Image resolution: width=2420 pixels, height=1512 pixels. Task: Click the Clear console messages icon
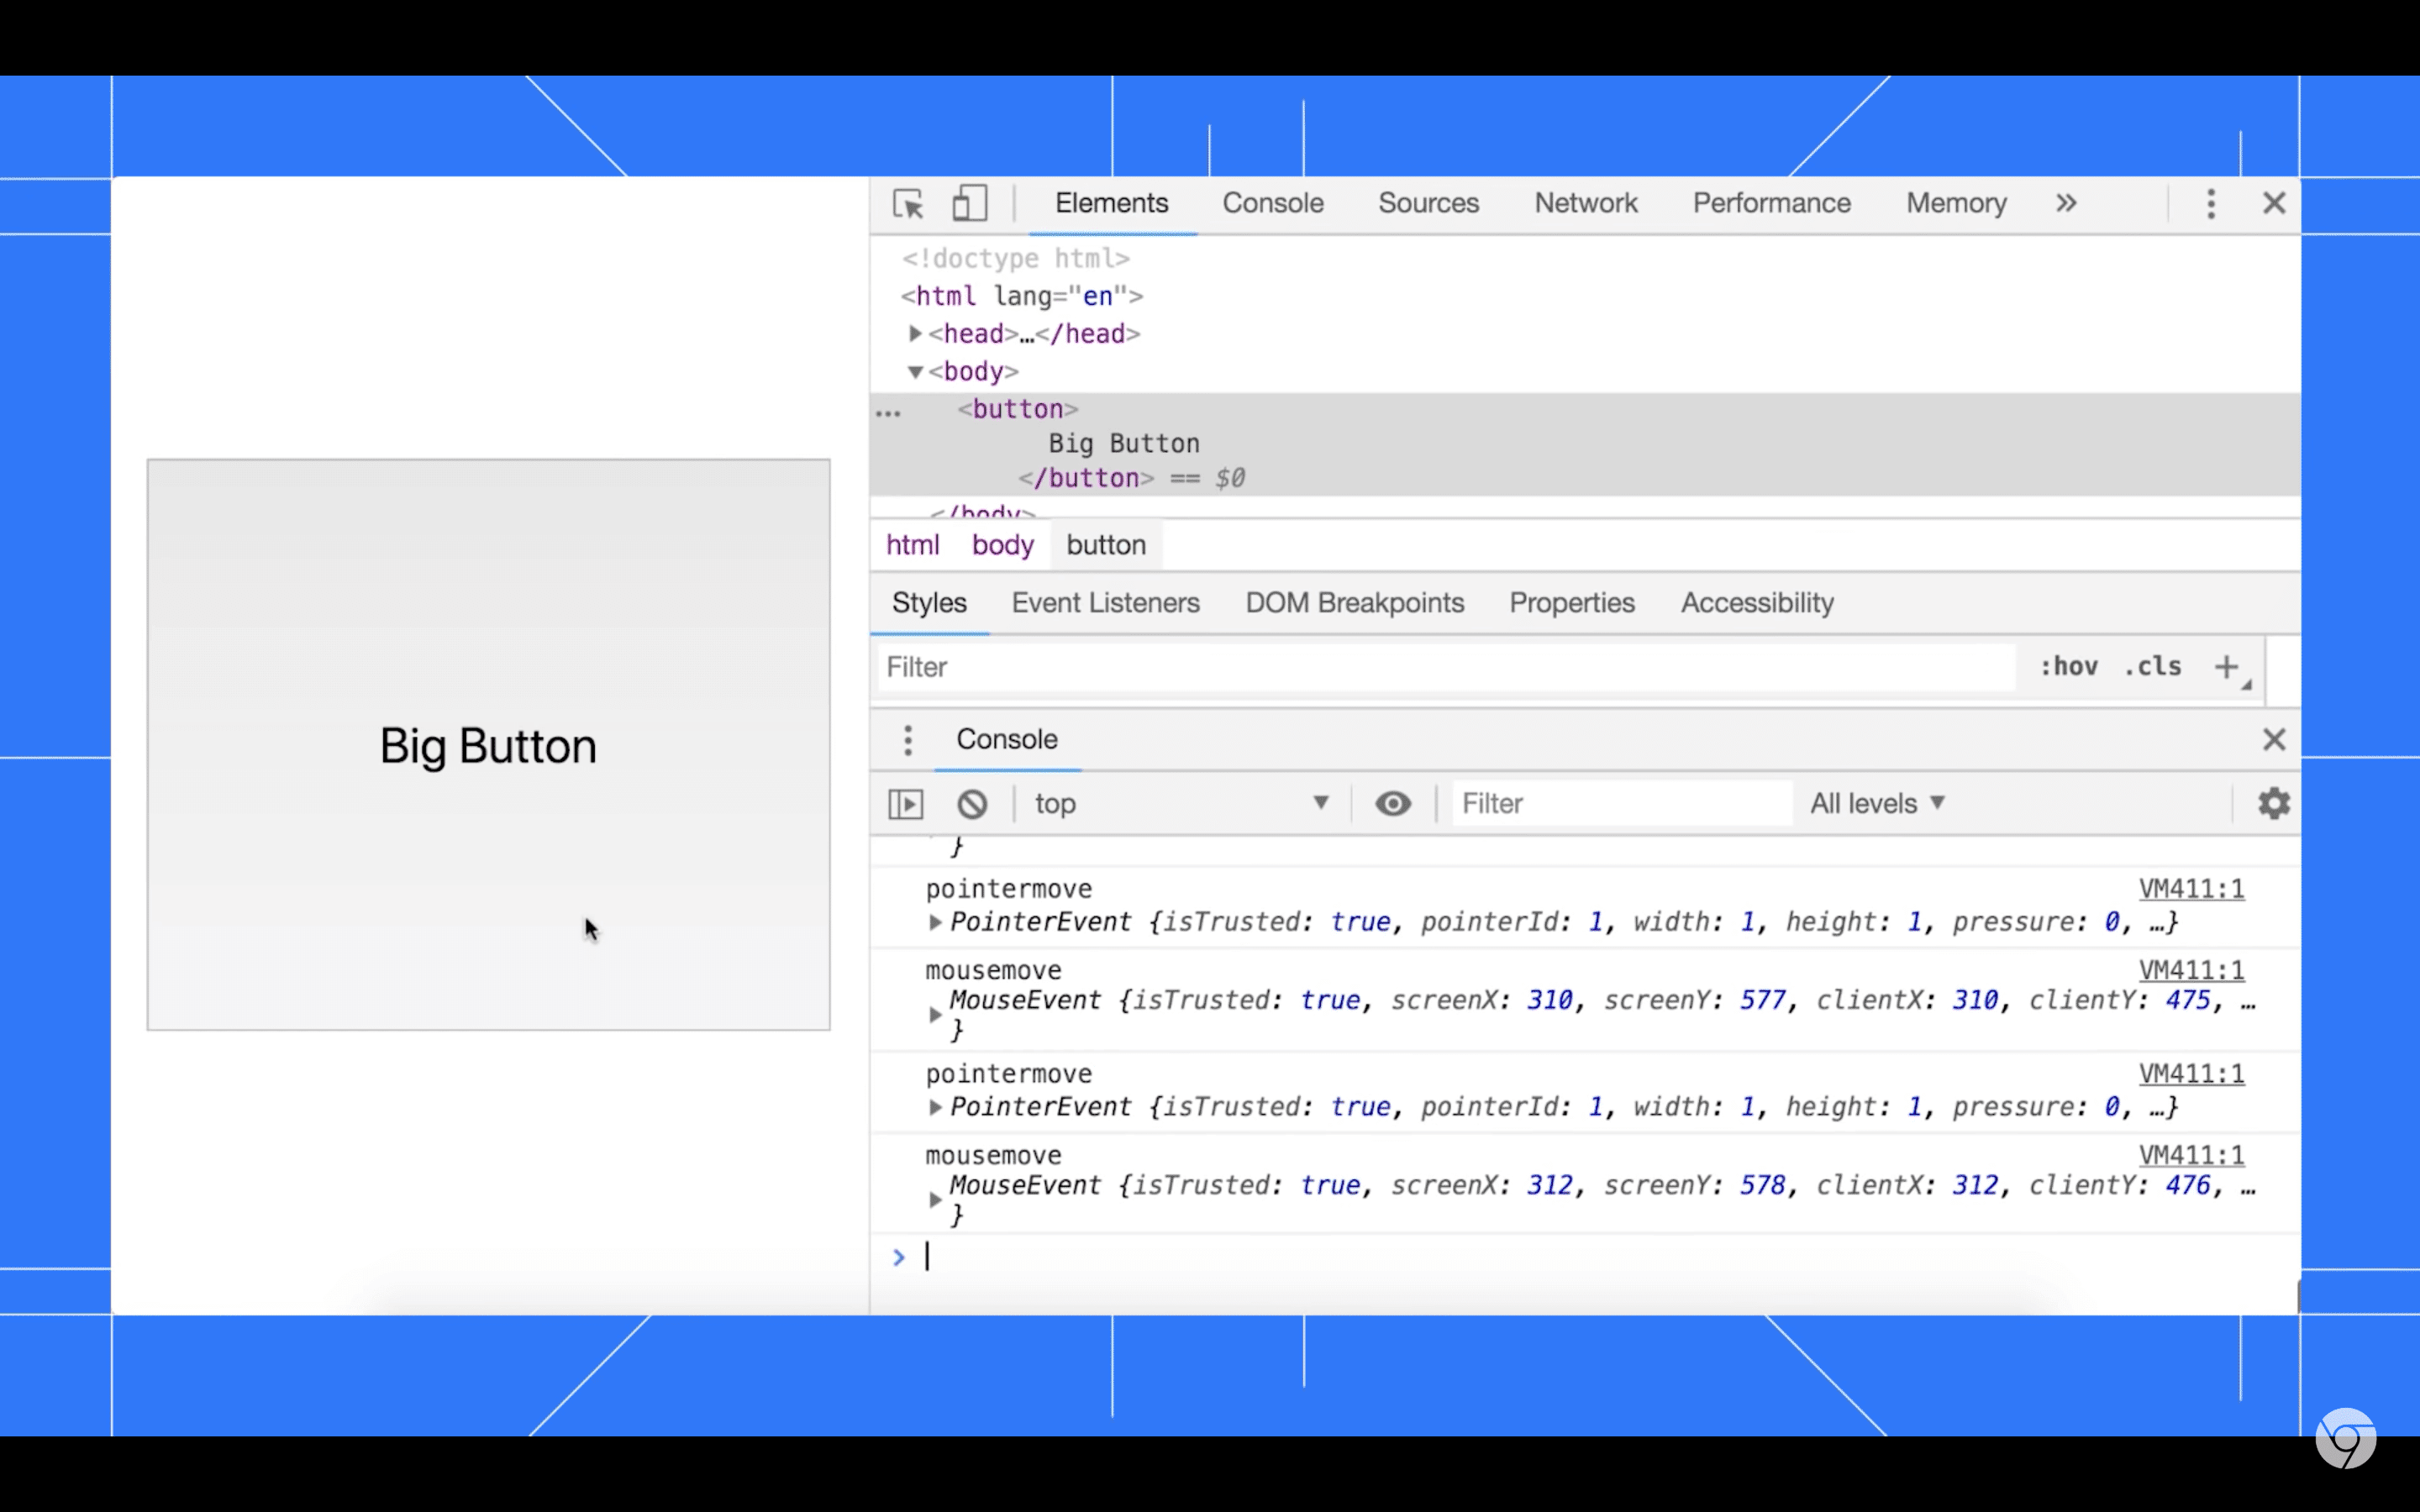click(971, 803)
